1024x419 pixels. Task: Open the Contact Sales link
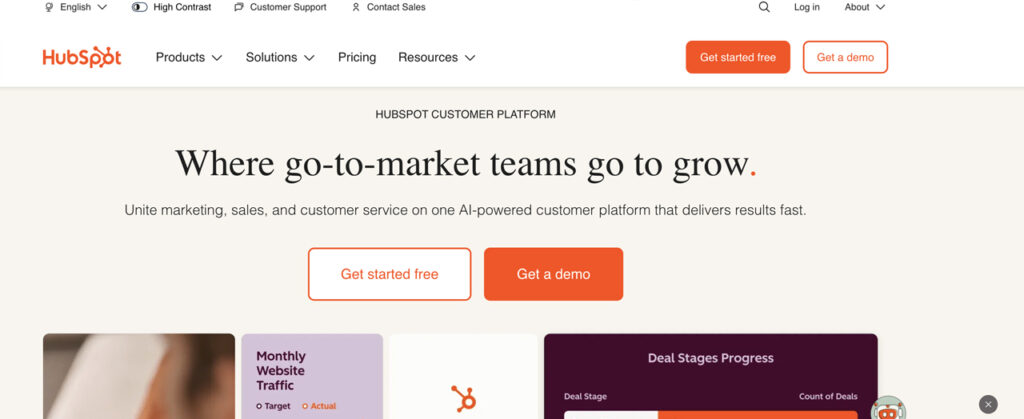[x=388, y=7]
